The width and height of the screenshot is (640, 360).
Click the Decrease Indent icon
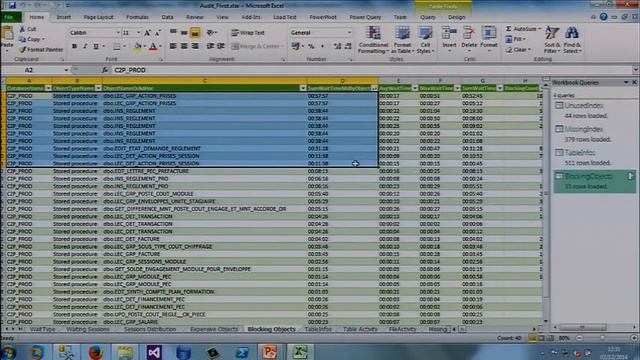(x=210, y=46)
